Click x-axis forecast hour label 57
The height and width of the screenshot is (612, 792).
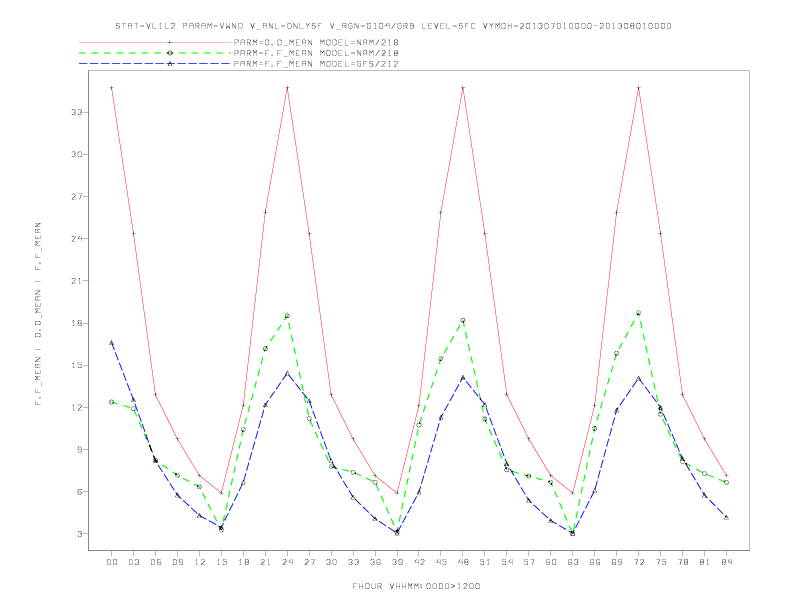529,562
